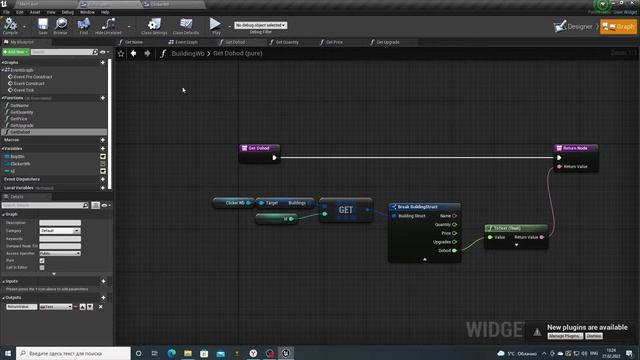Switch to Graph mode
This screenshot has height=360, width=640.
click(618, 27)
